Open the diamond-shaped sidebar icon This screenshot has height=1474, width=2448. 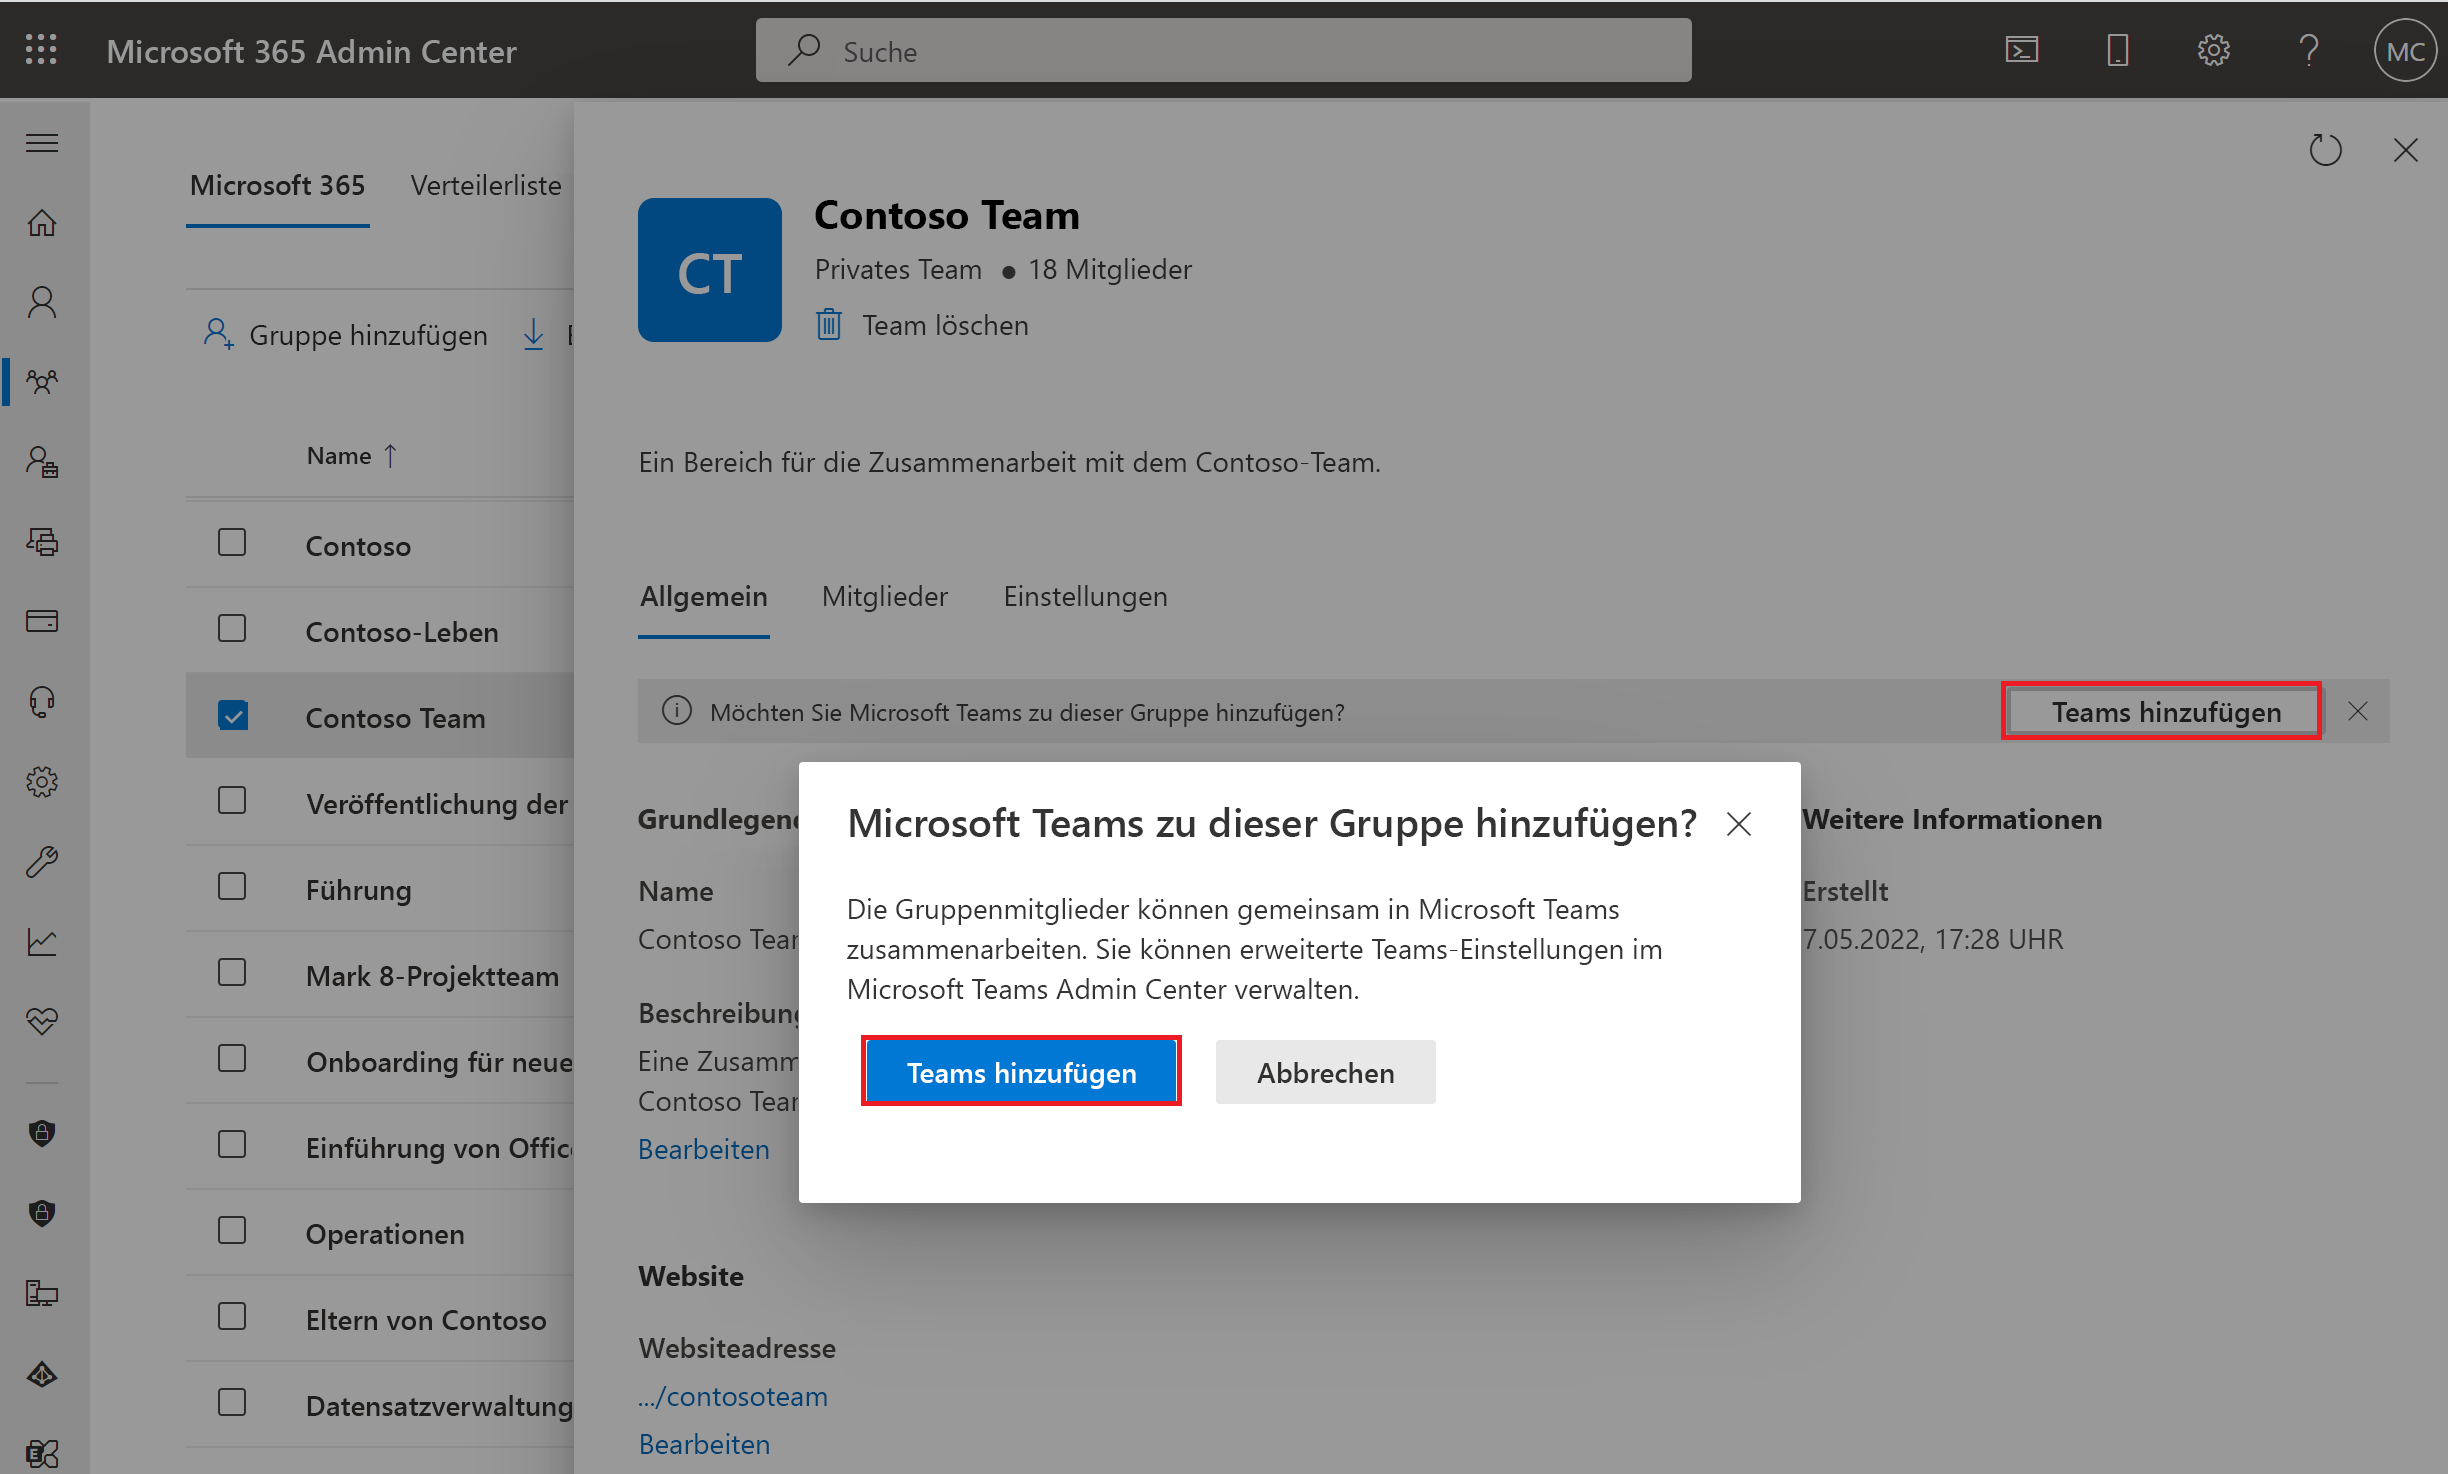(x=41, y=1375)
